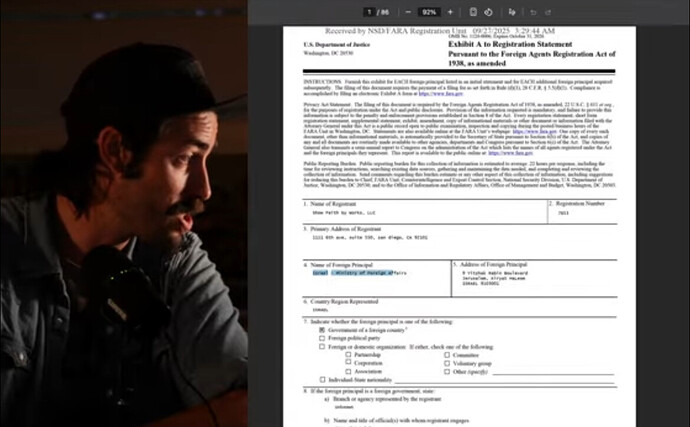Select the page number field showing 1
The width and height of the screenshot is (690, 427).
coord(369,12)
